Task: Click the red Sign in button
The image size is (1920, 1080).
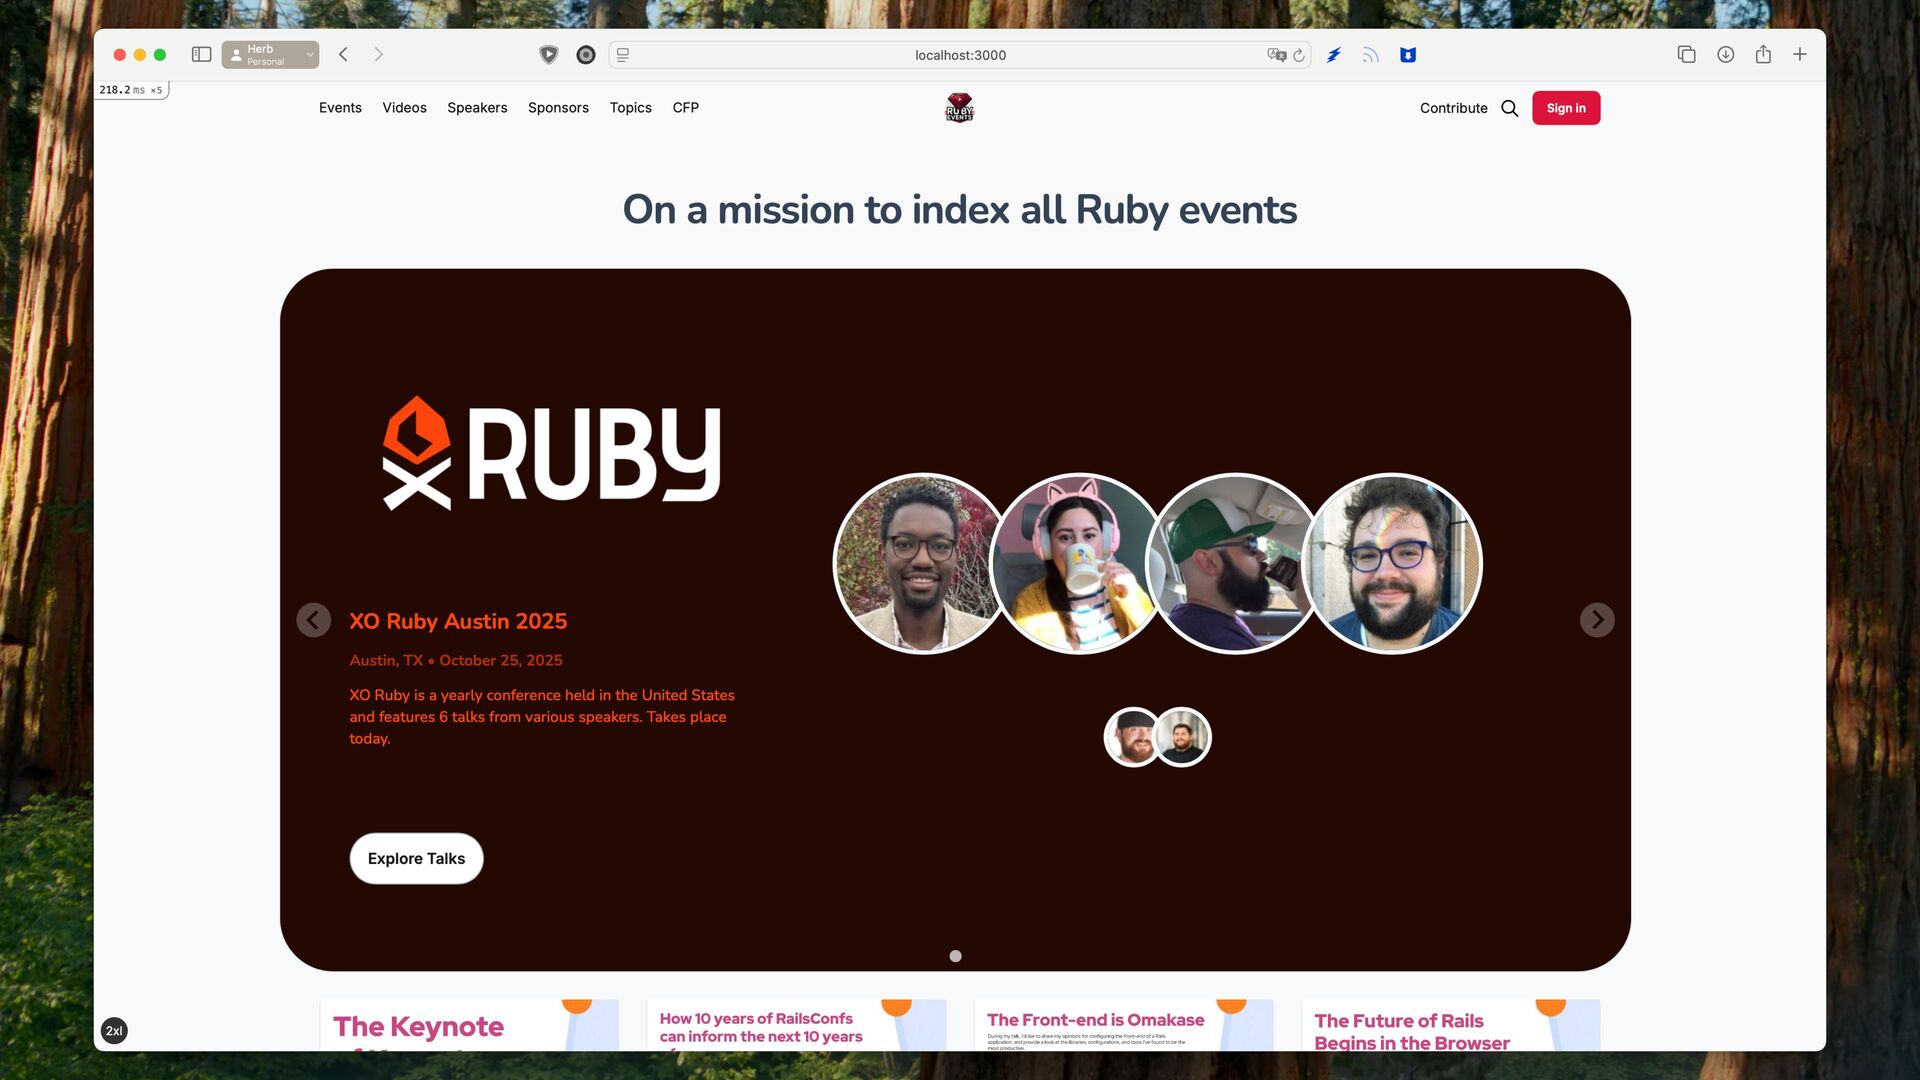Action: click(x=1565, y=108)
